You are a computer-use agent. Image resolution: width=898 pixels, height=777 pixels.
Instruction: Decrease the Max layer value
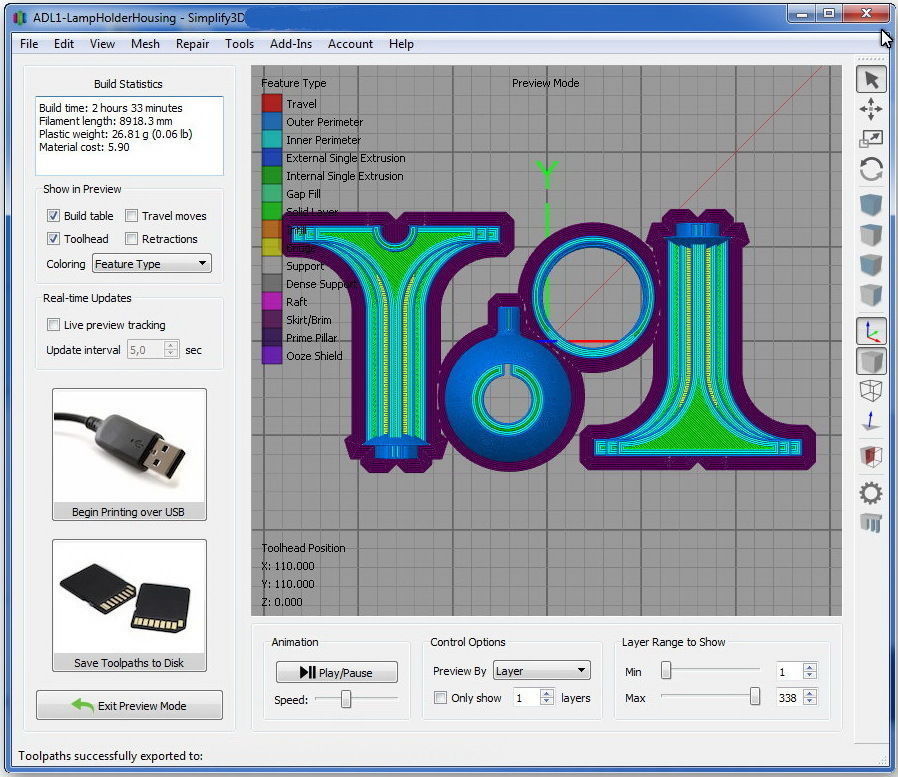(810, 702)
